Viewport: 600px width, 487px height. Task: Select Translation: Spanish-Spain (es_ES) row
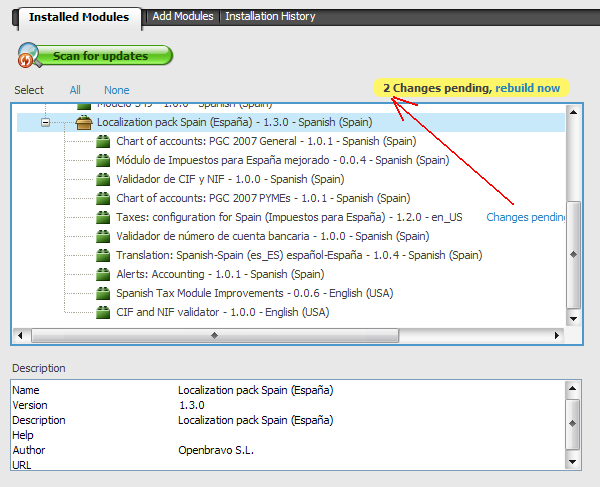click(299, 255)
